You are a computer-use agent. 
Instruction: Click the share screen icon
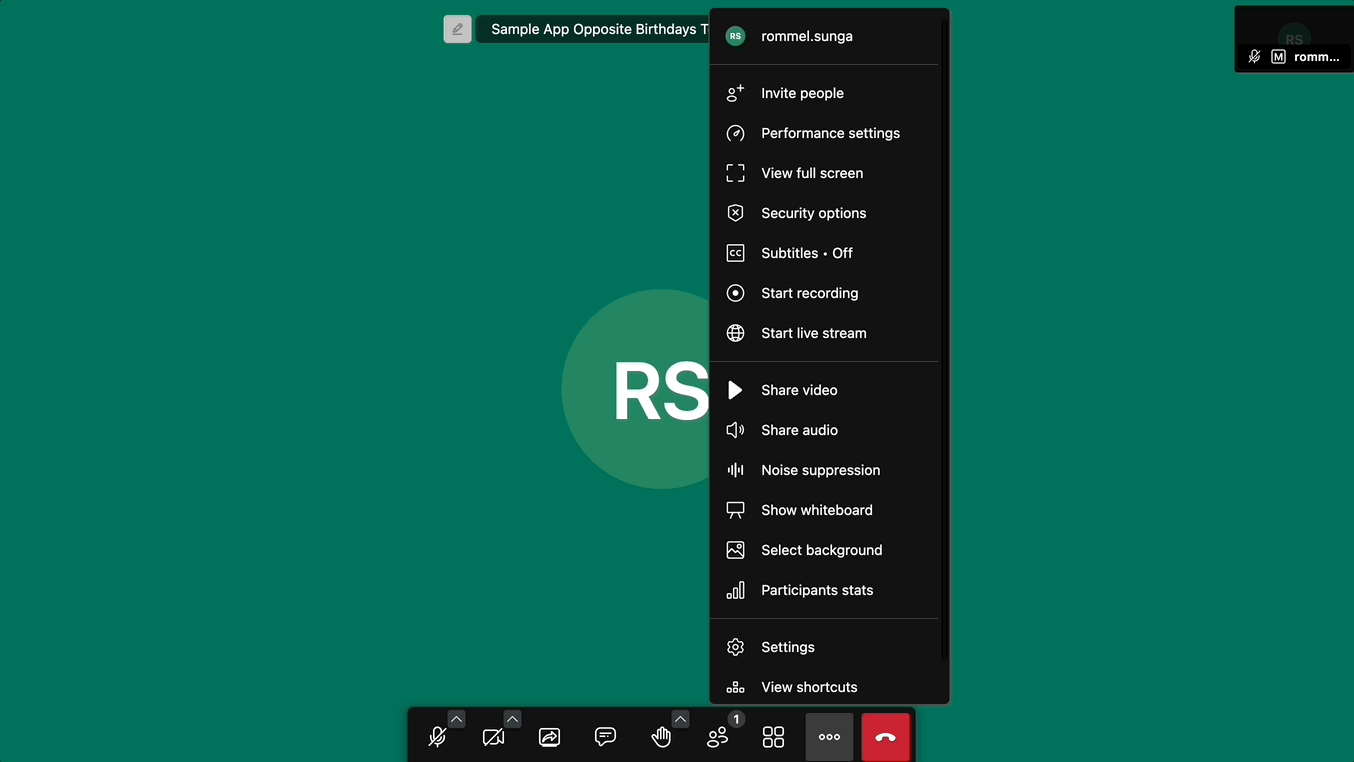(549, 737)
